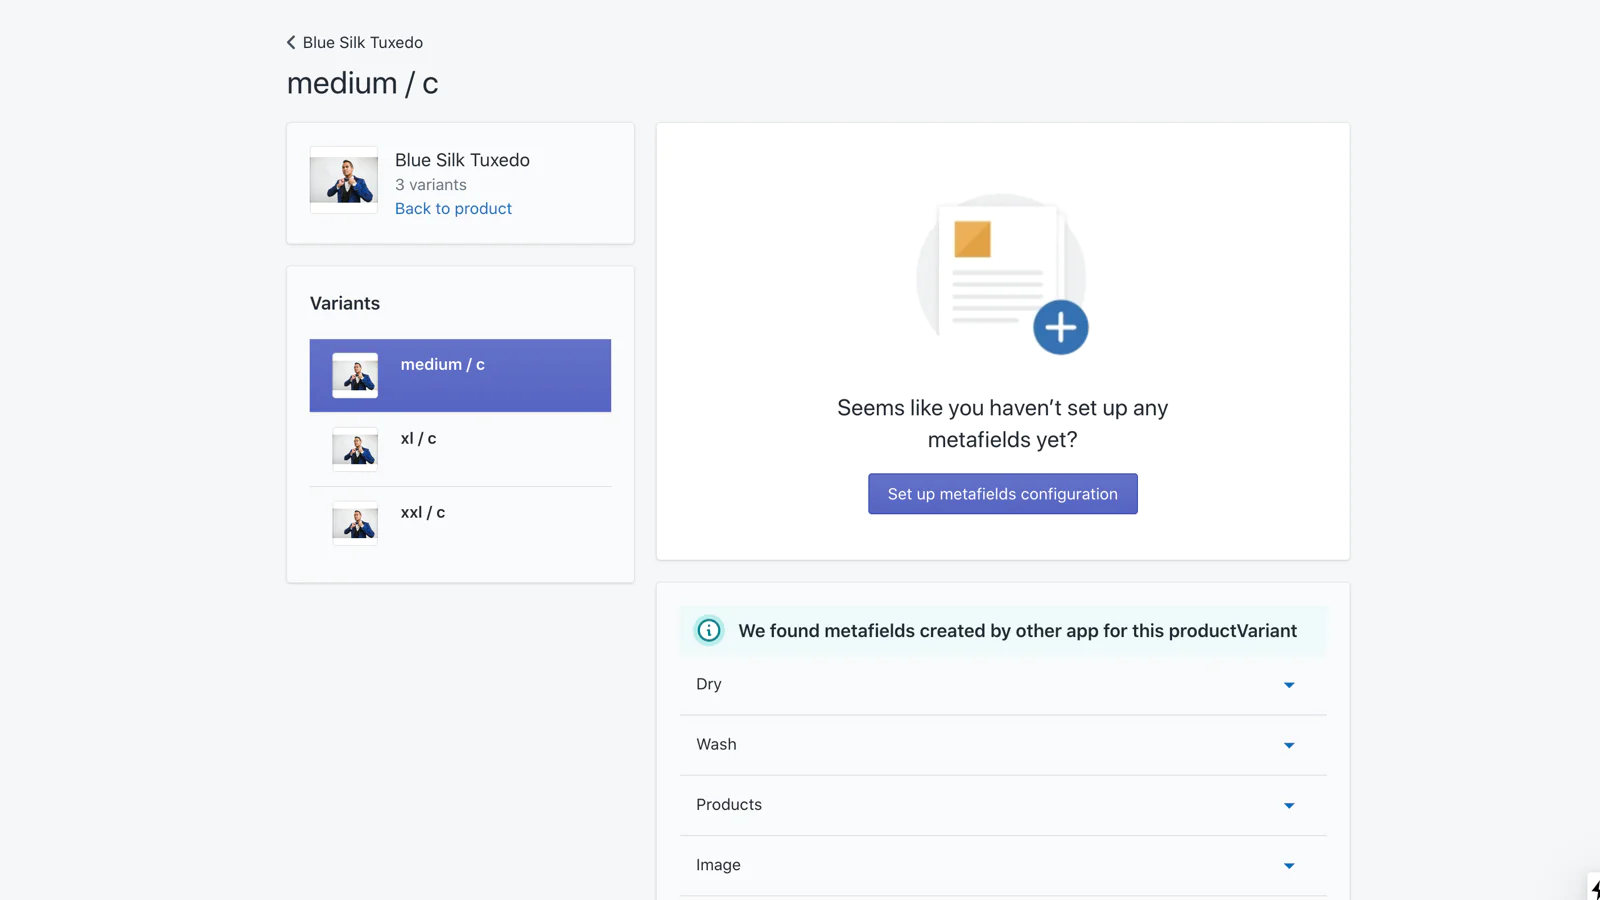Viewport: 1600px width, 900px height.
Task: Click the Blue Silk Tuxedo product thumbnail
Action: coord(344,180)
